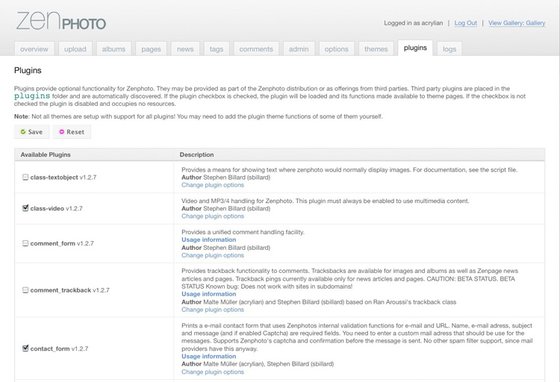Click the comment_trackback plugin name
Image resolution: width=560 pixels, height=382 pixels.
click(61, 290)
